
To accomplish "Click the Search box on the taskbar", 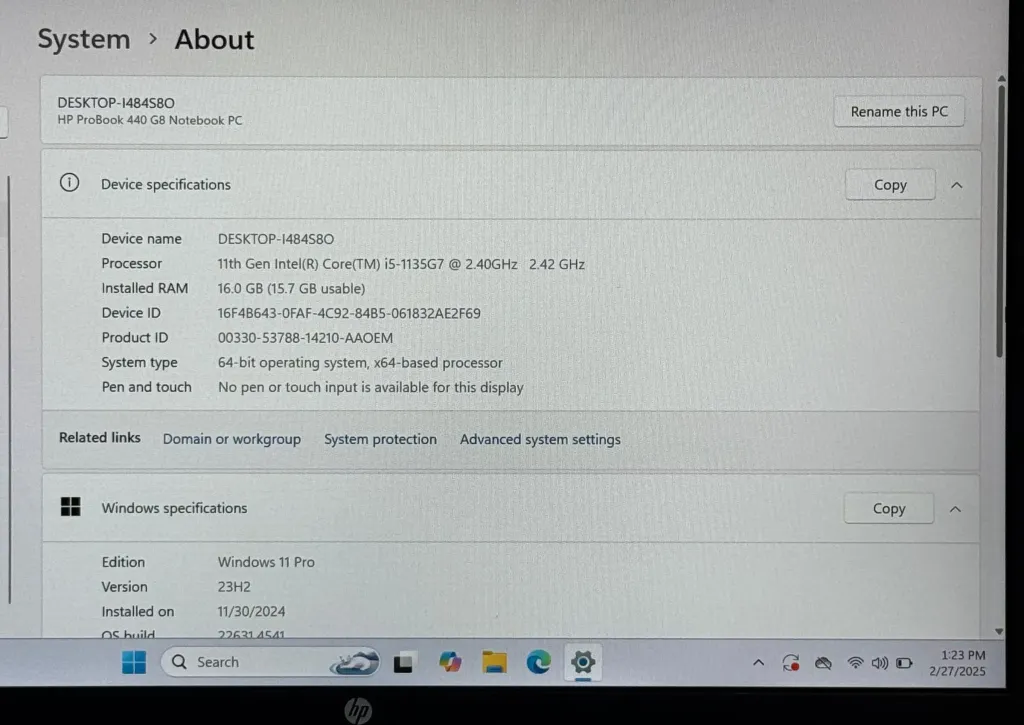I will point(270,662).
